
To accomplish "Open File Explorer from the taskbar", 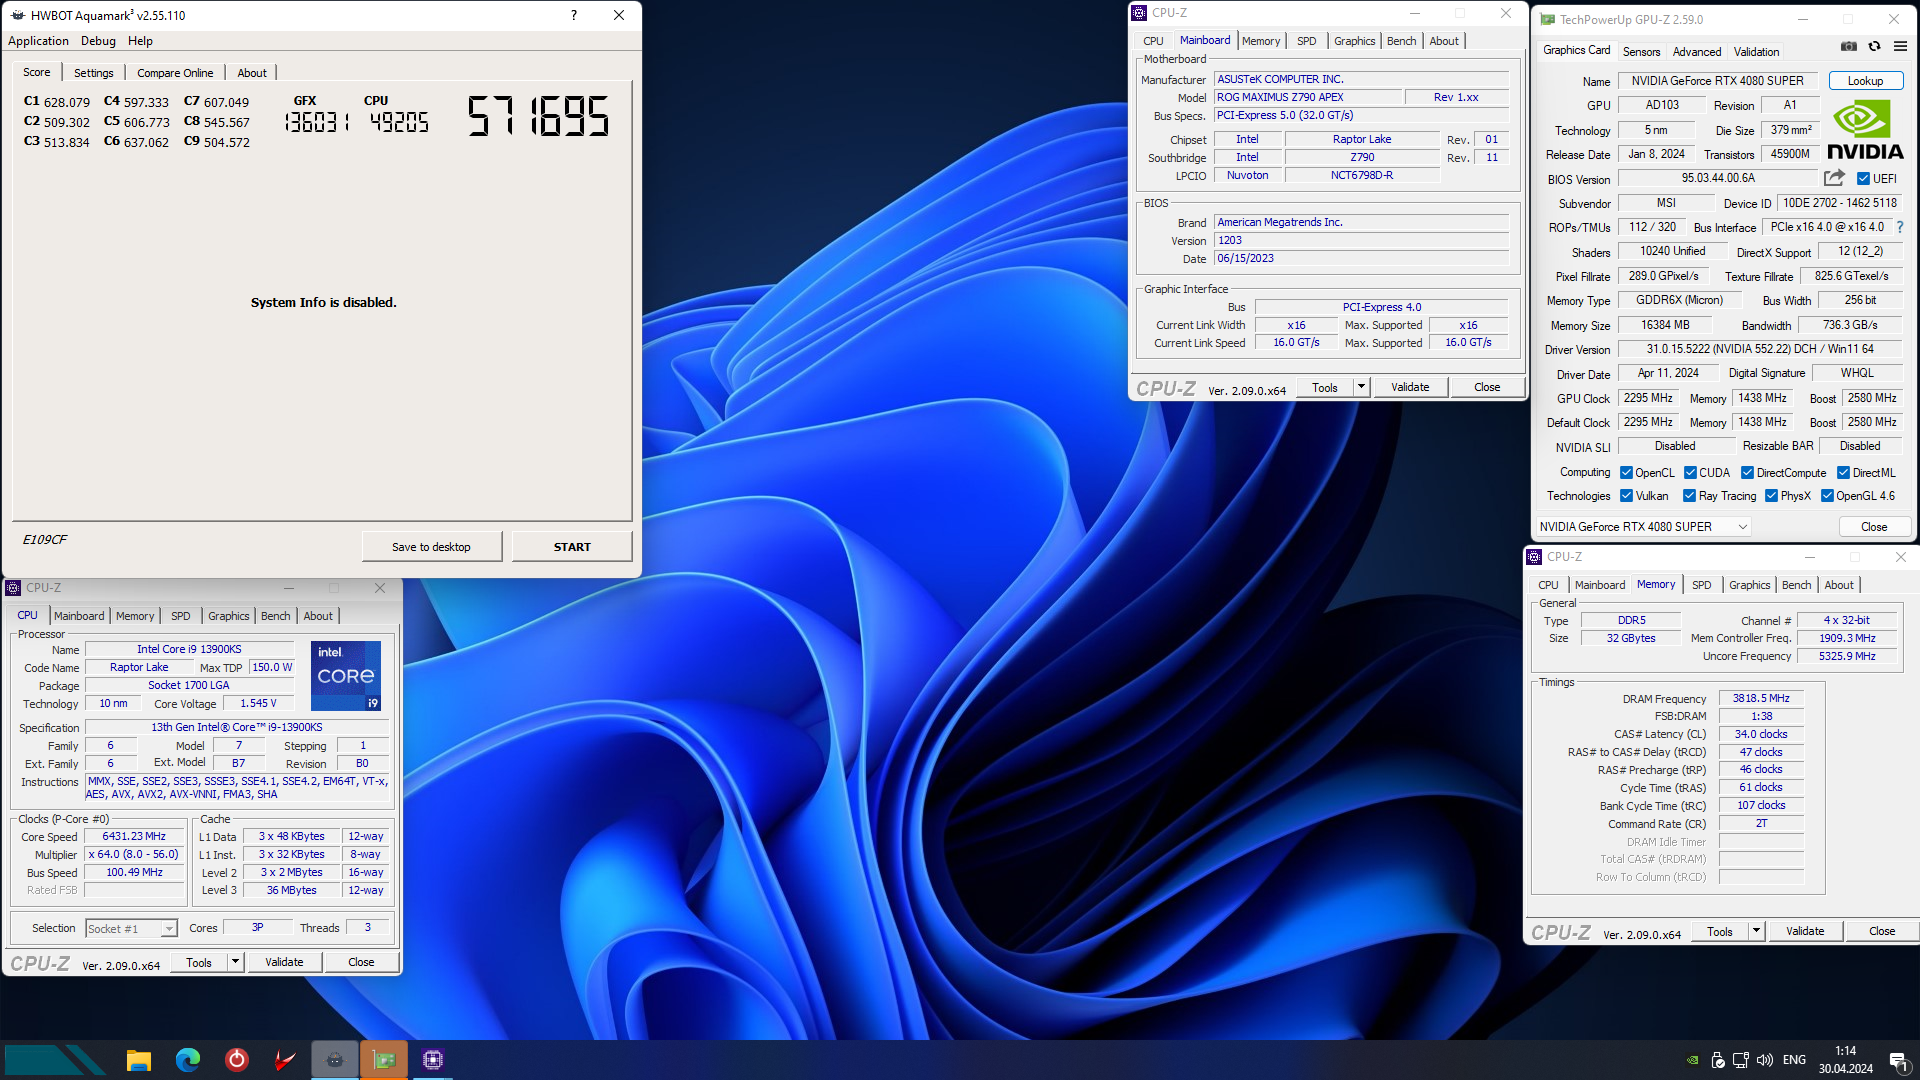I will pyautogui.click(x=138, y=1060).
